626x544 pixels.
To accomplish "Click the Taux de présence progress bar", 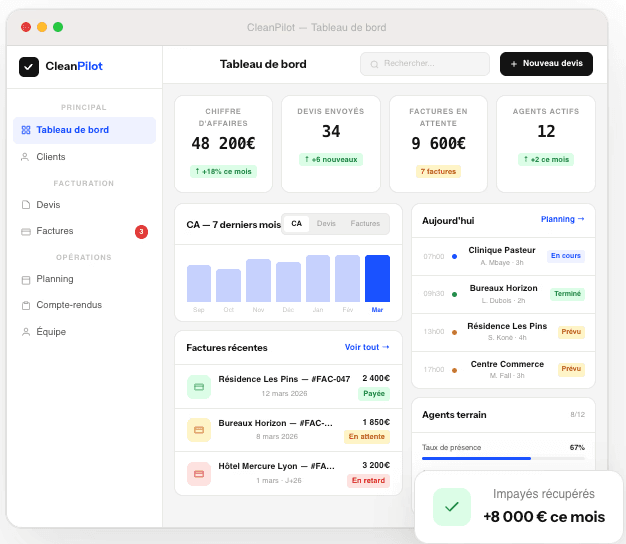I will click(503, 459).
